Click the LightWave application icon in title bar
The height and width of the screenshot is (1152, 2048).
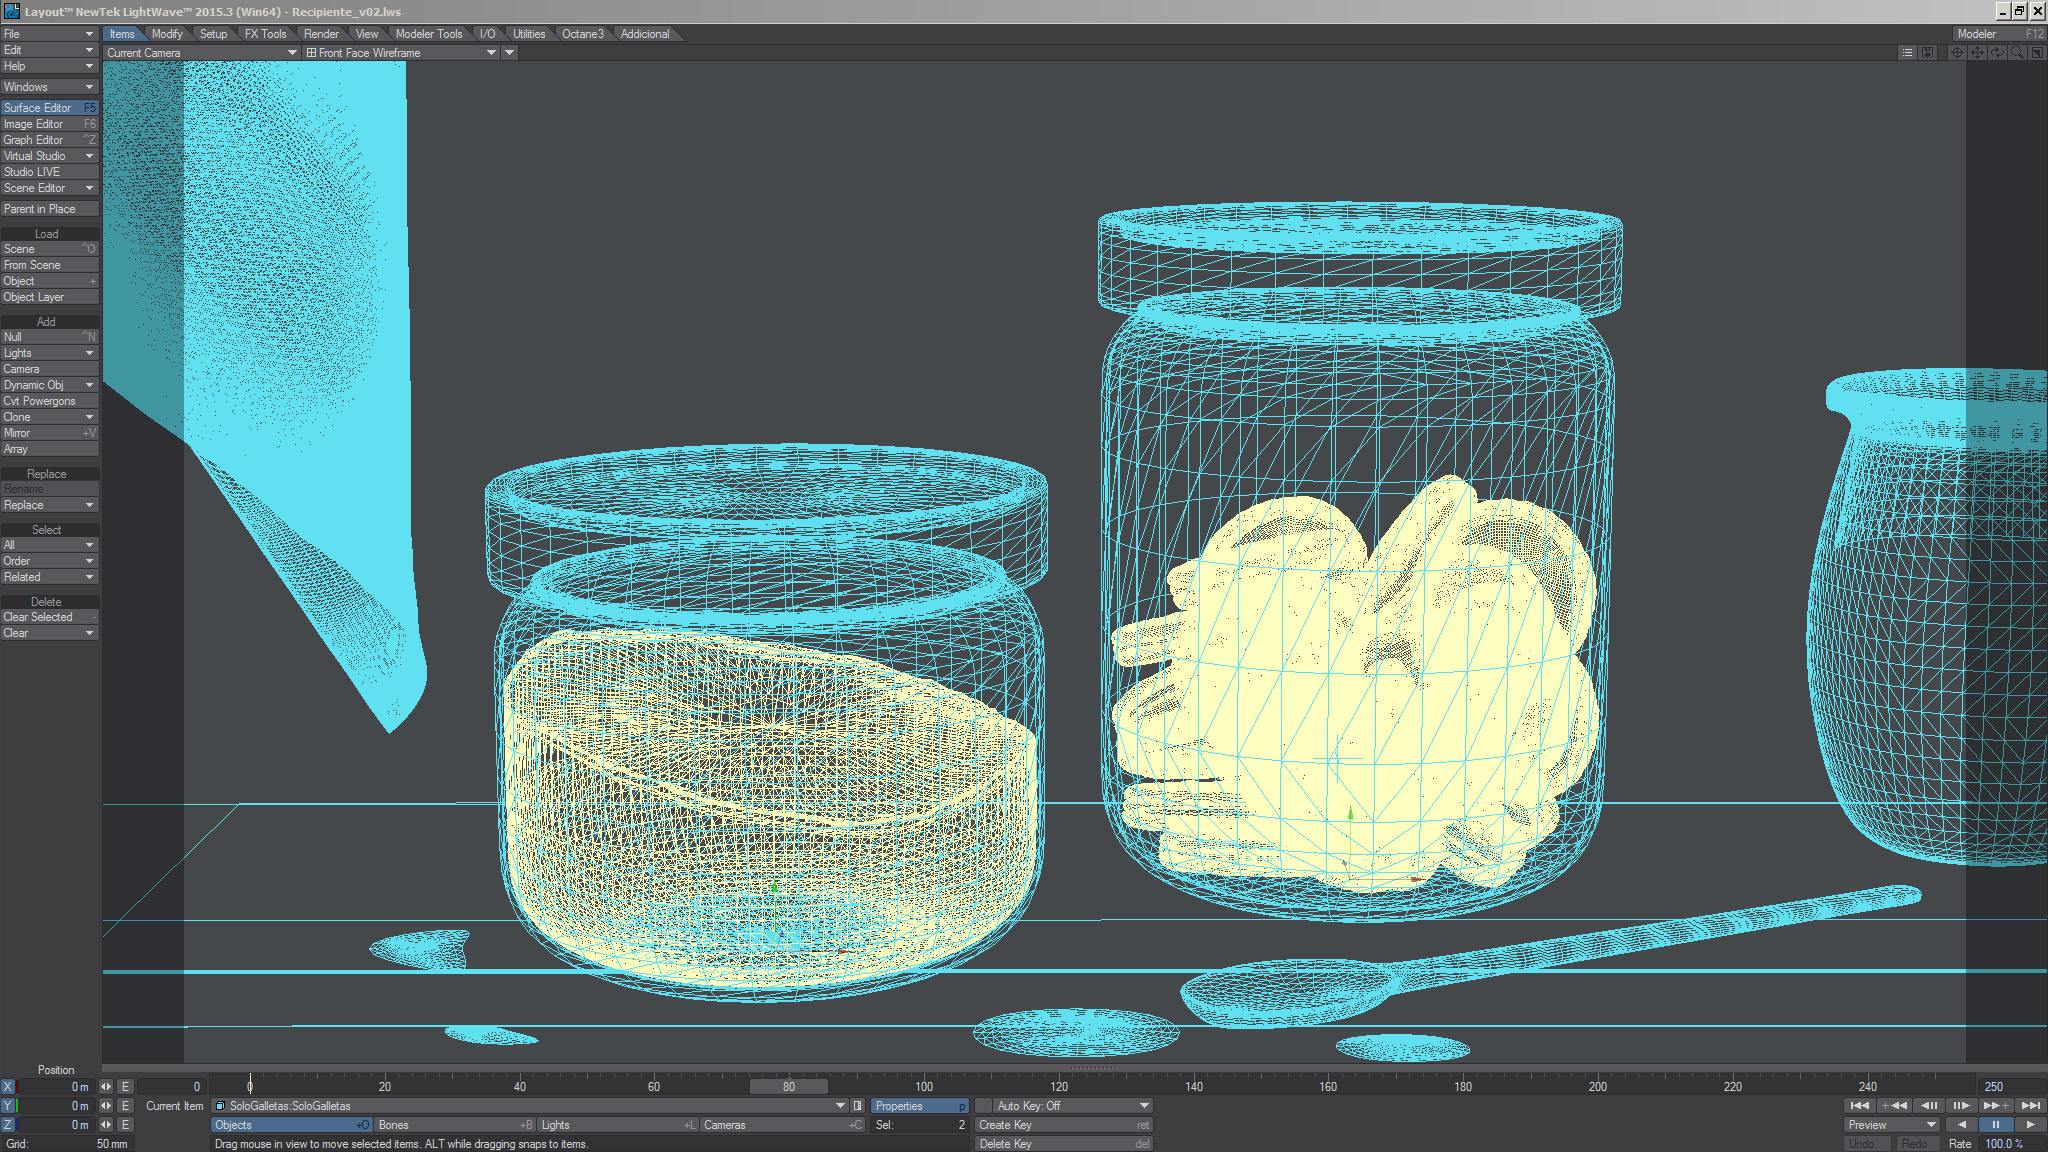tap(11, 11)
